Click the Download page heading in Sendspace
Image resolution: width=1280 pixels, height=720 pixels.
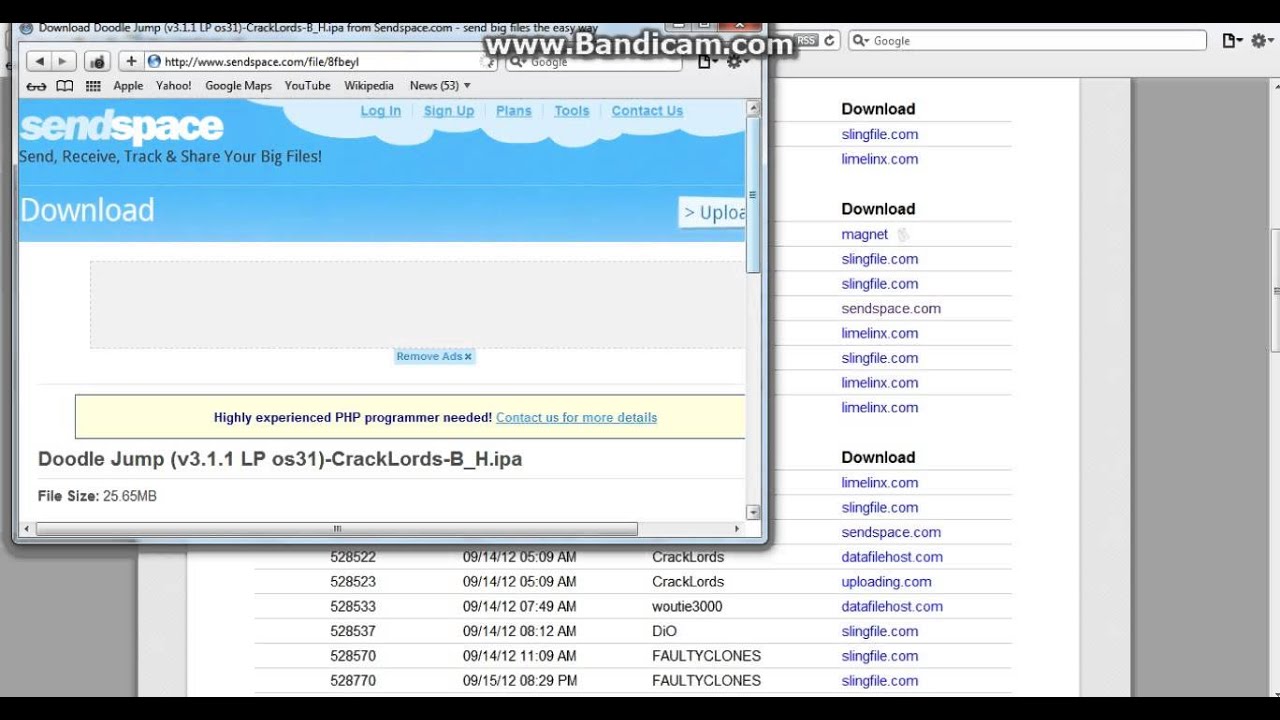[87, 210]
